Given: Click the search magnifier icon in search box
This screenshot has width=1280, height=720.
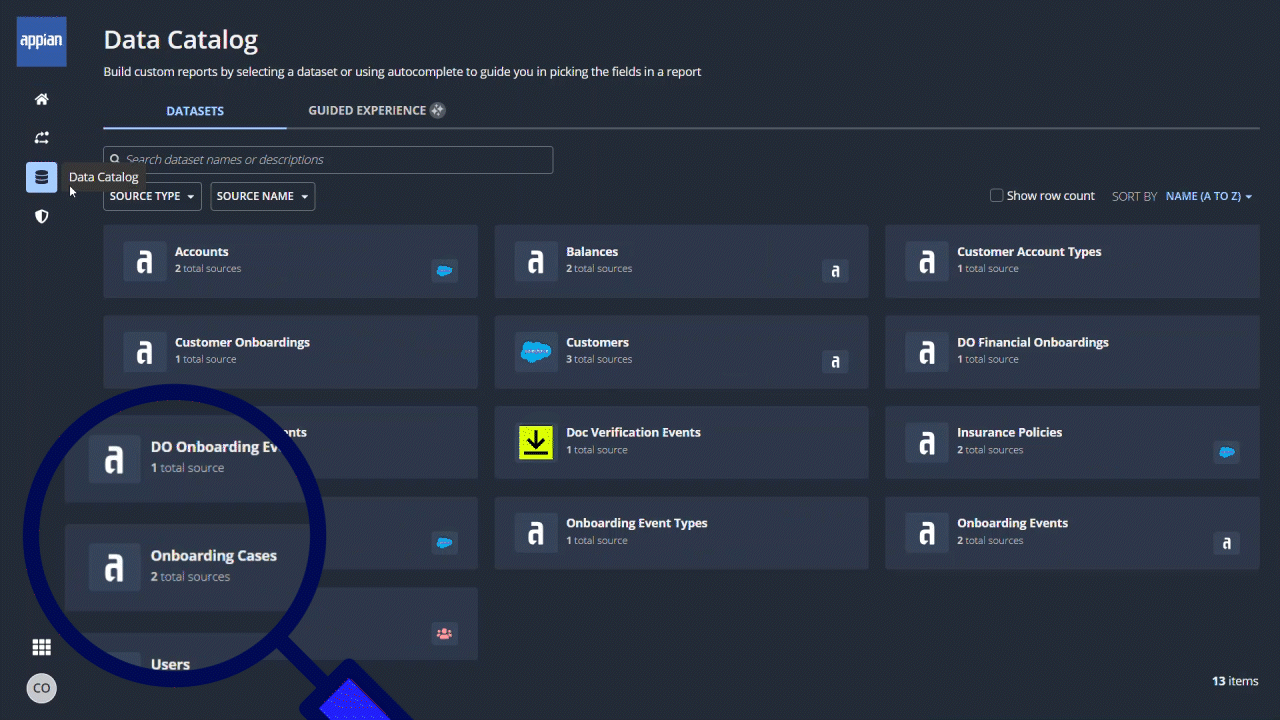Looking at the screenshot, I should [x=115, y=159].
